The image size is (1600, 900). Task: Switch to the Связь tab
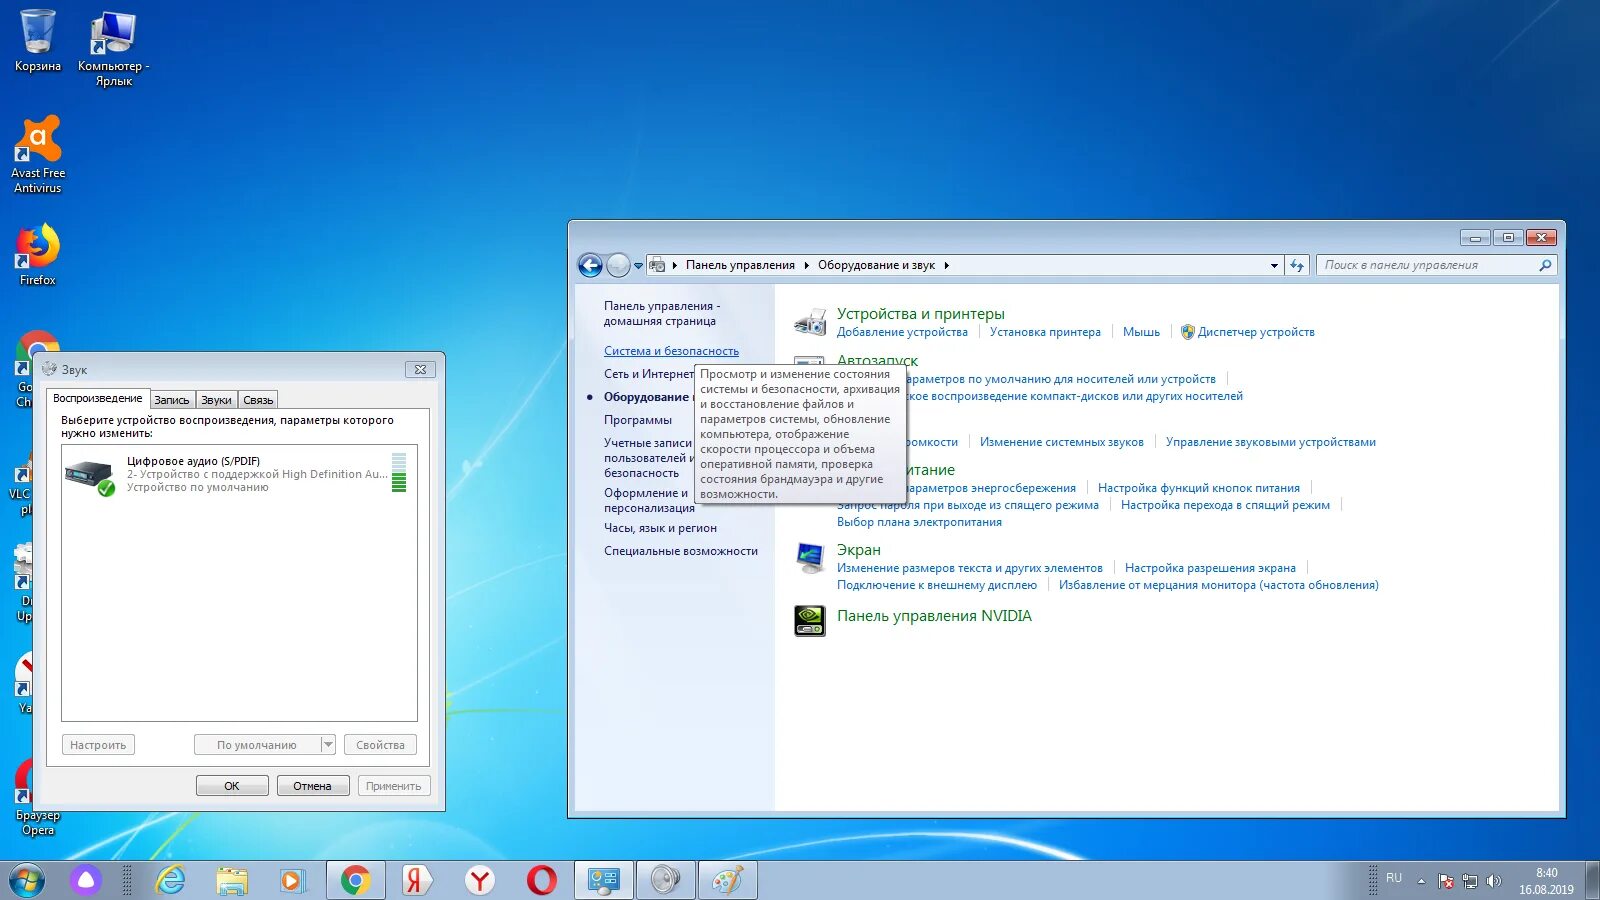click(258, 400)
